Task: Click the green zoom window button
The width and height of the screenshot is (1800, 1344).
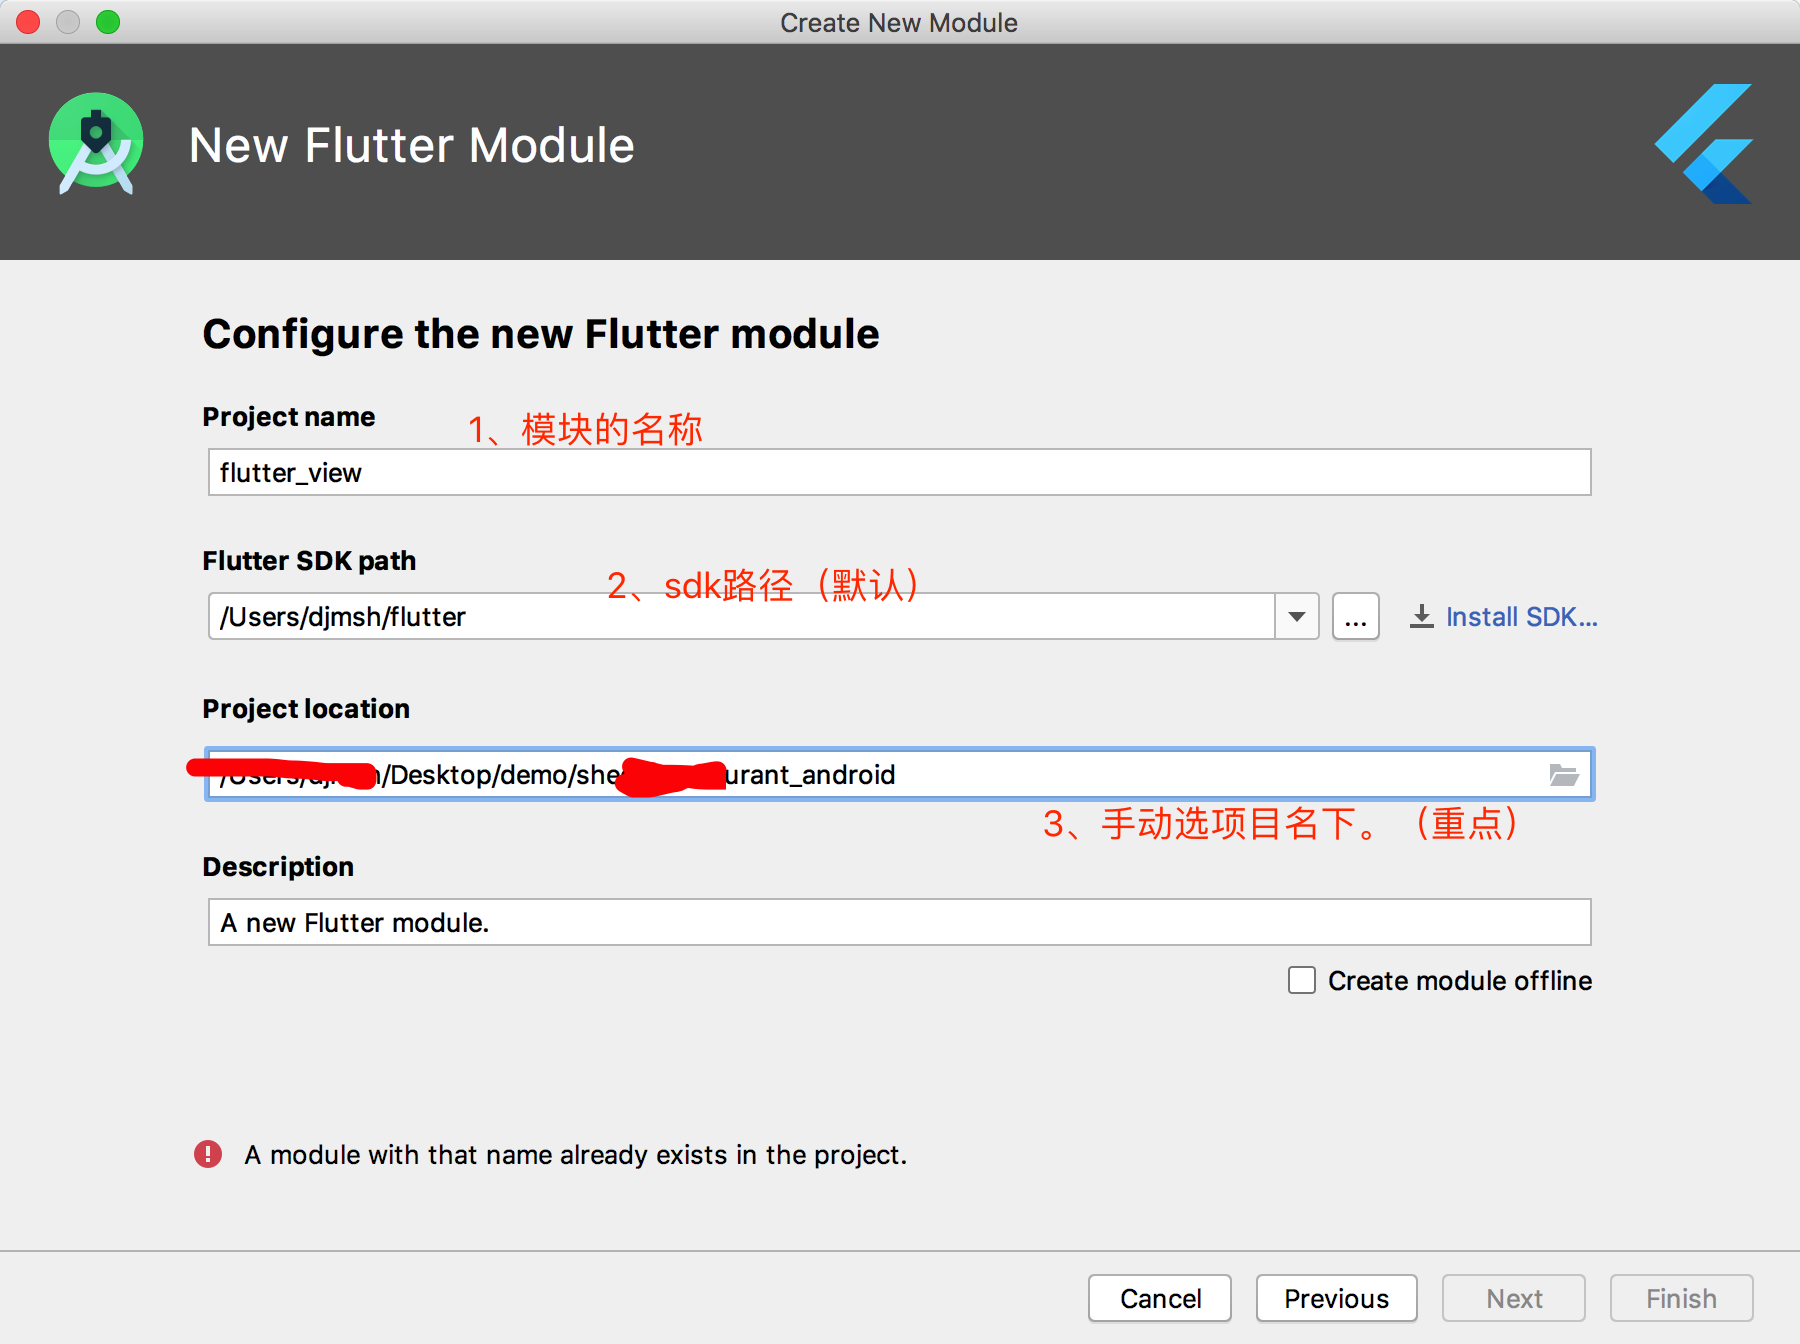Action: coord(108,22)
